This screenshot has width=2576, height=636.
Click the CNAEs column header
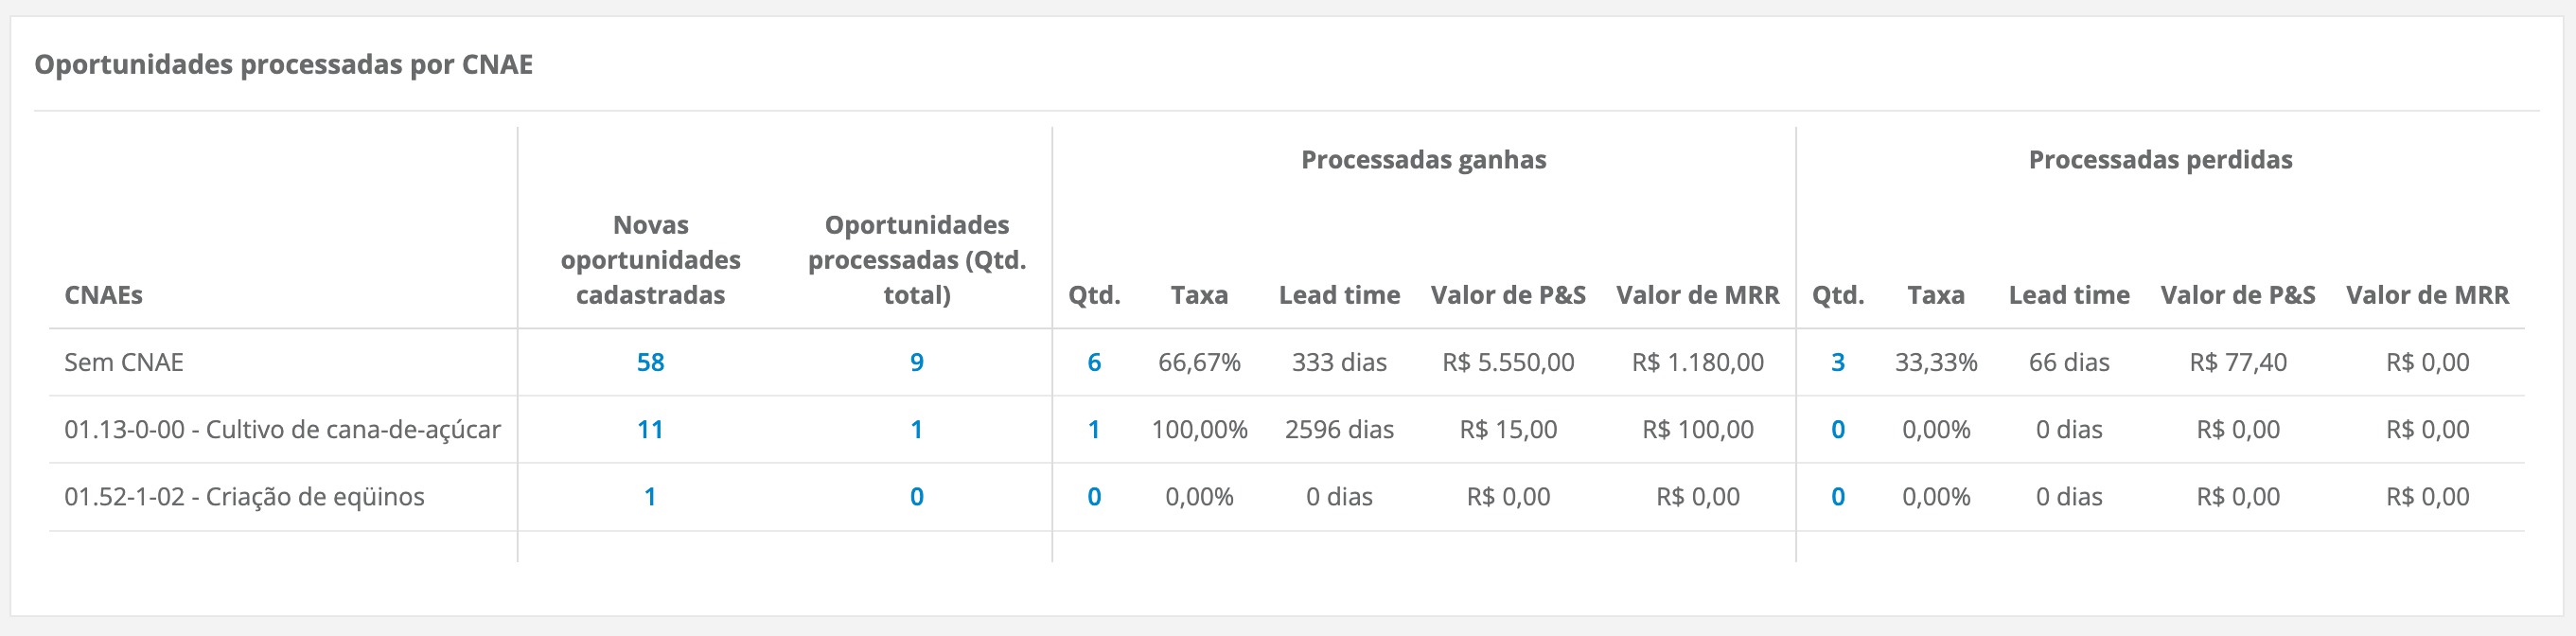click(x=103, y=295)
